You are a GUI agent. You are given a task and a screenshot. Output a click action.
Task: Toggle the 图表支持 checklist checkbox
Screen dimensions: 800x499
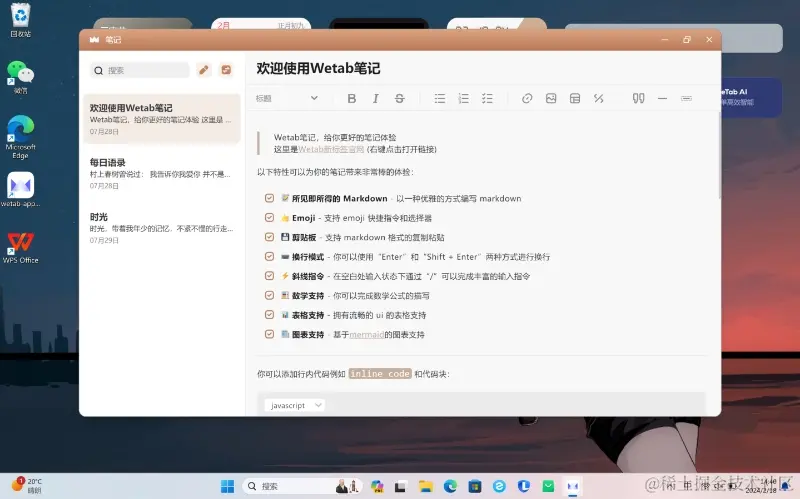[x=269, y=334]
